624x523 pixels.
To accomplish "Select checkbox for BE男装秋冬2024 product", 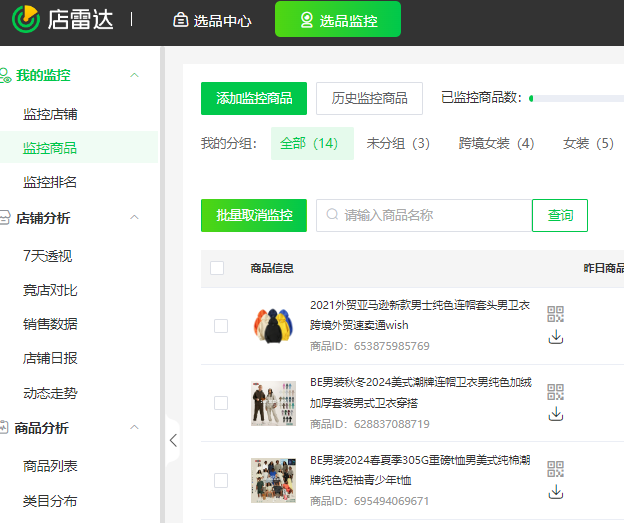I will [221, 403].
